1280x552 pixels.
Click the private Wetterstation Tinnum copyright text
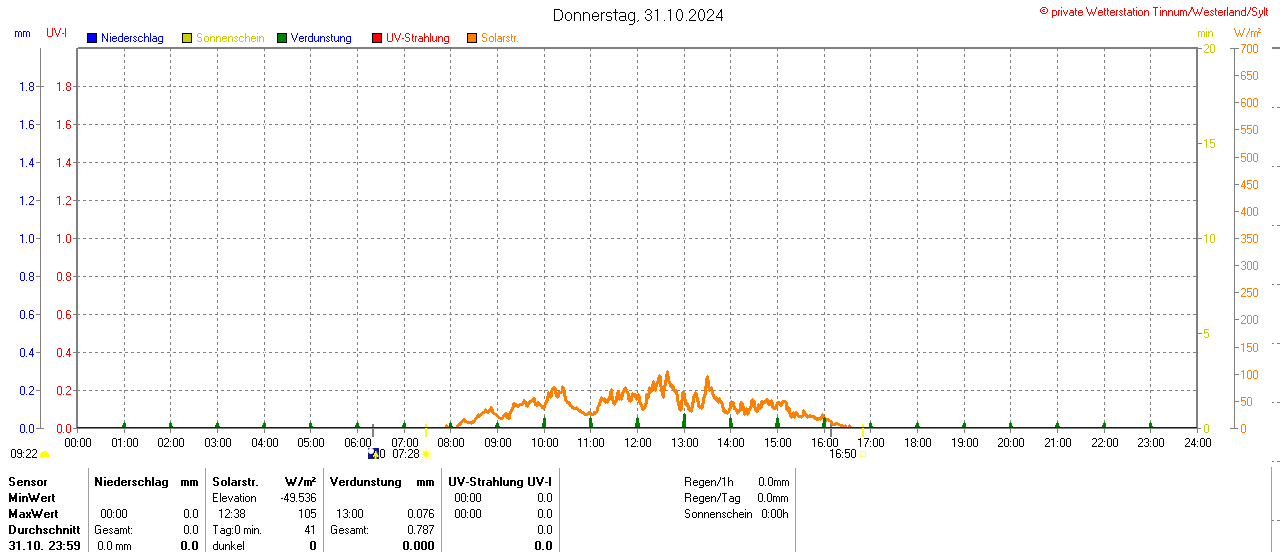tap(1154, 12)
